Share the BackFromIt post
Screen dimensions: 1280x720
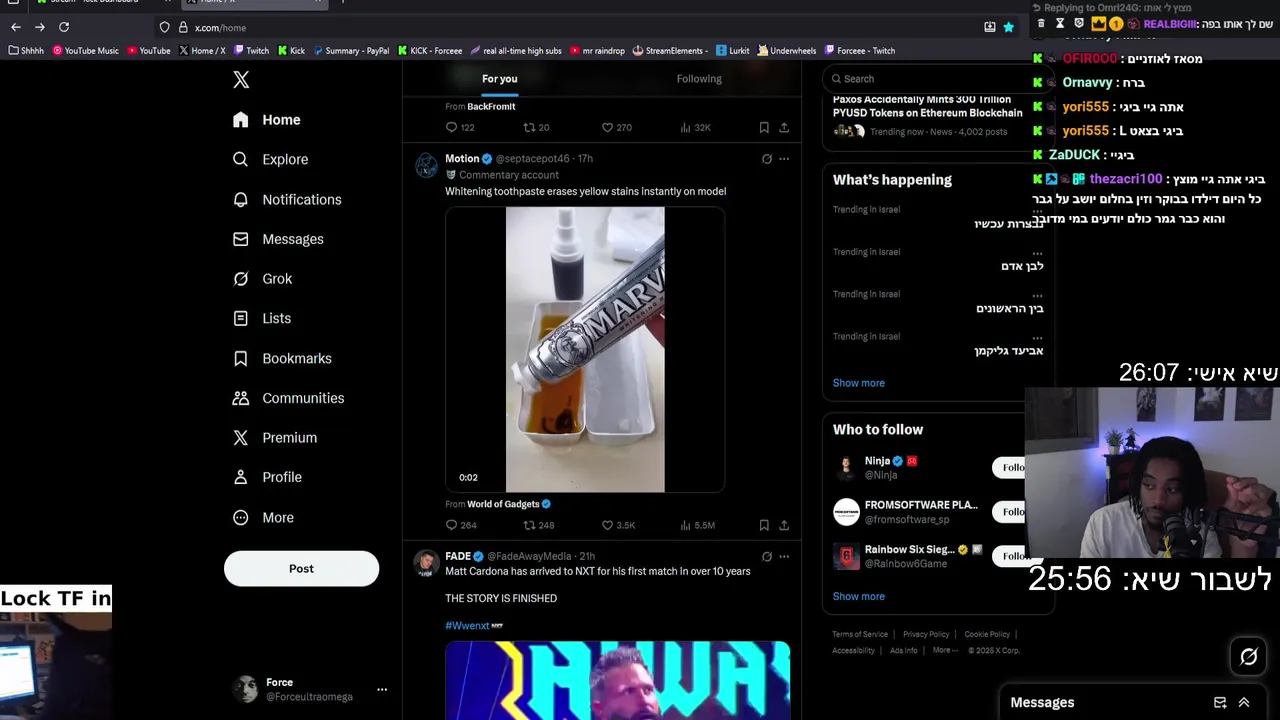click(784, 127)
